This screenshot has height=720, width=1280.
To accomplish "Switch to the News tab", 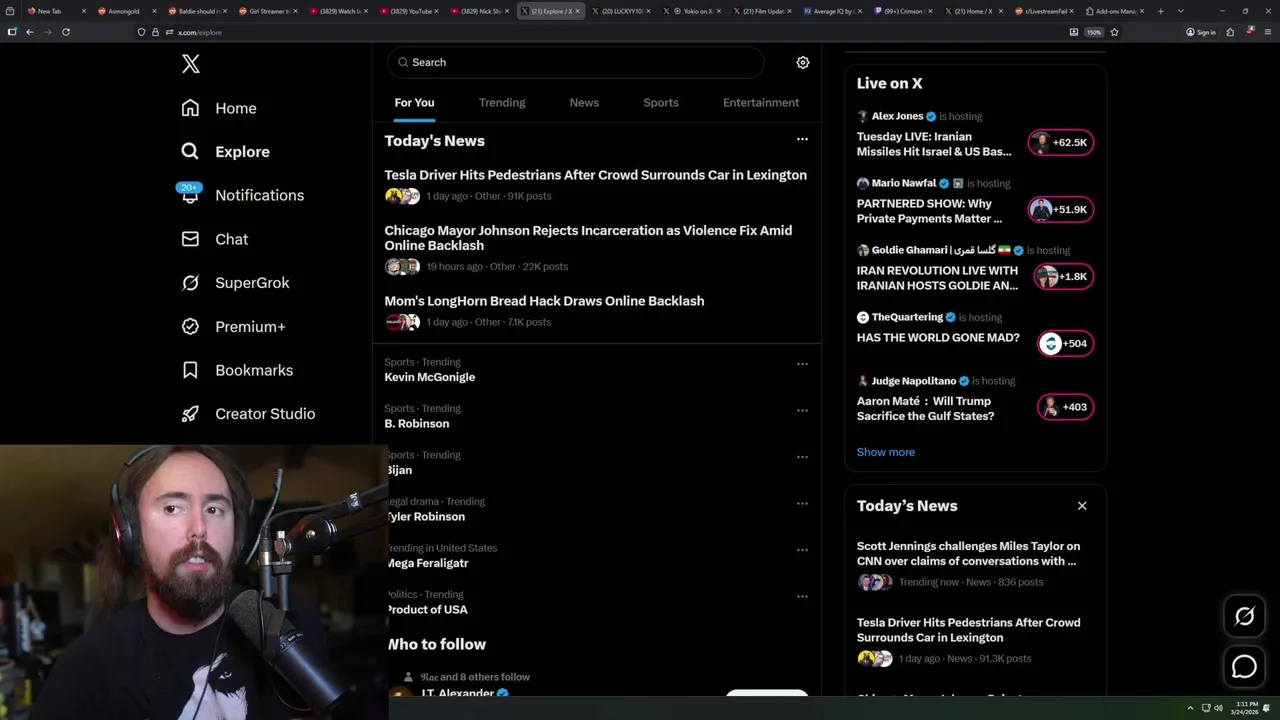I will tap(584, 102).
